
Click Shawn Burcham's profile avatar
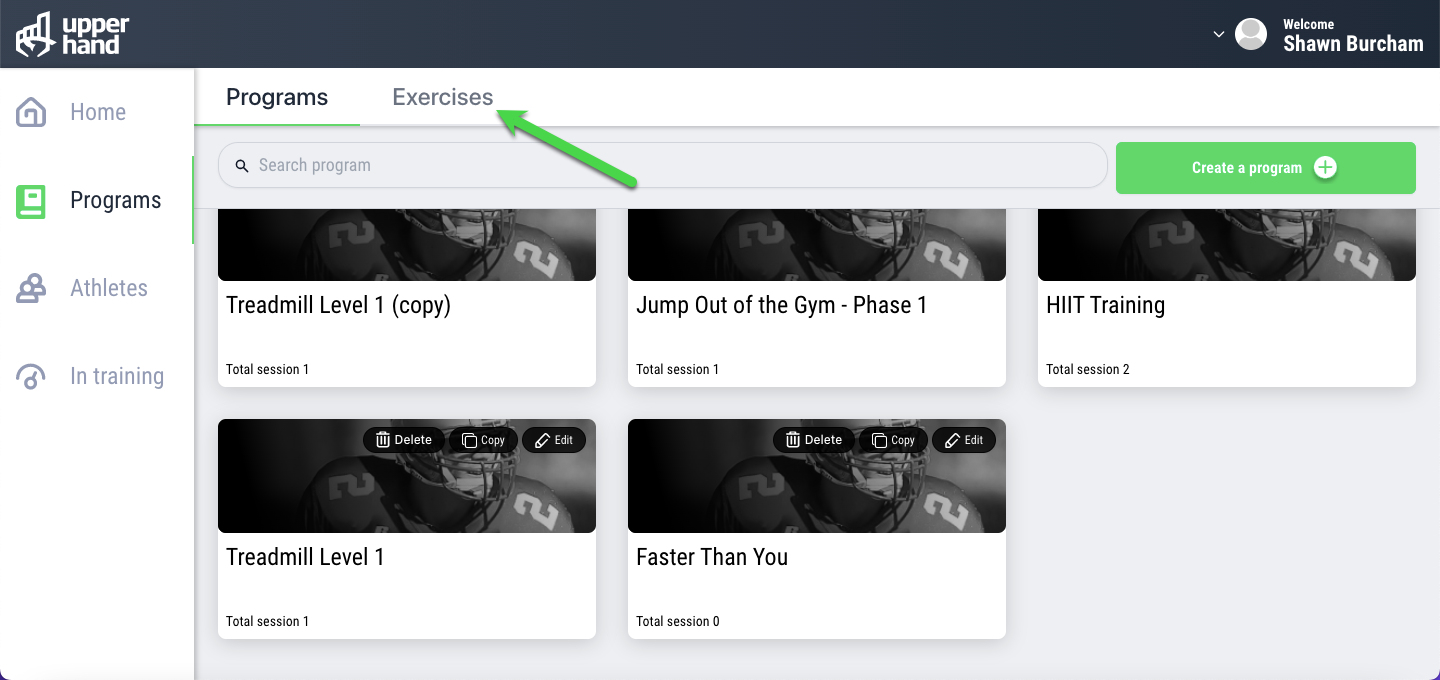click(x=1251, y=34)
